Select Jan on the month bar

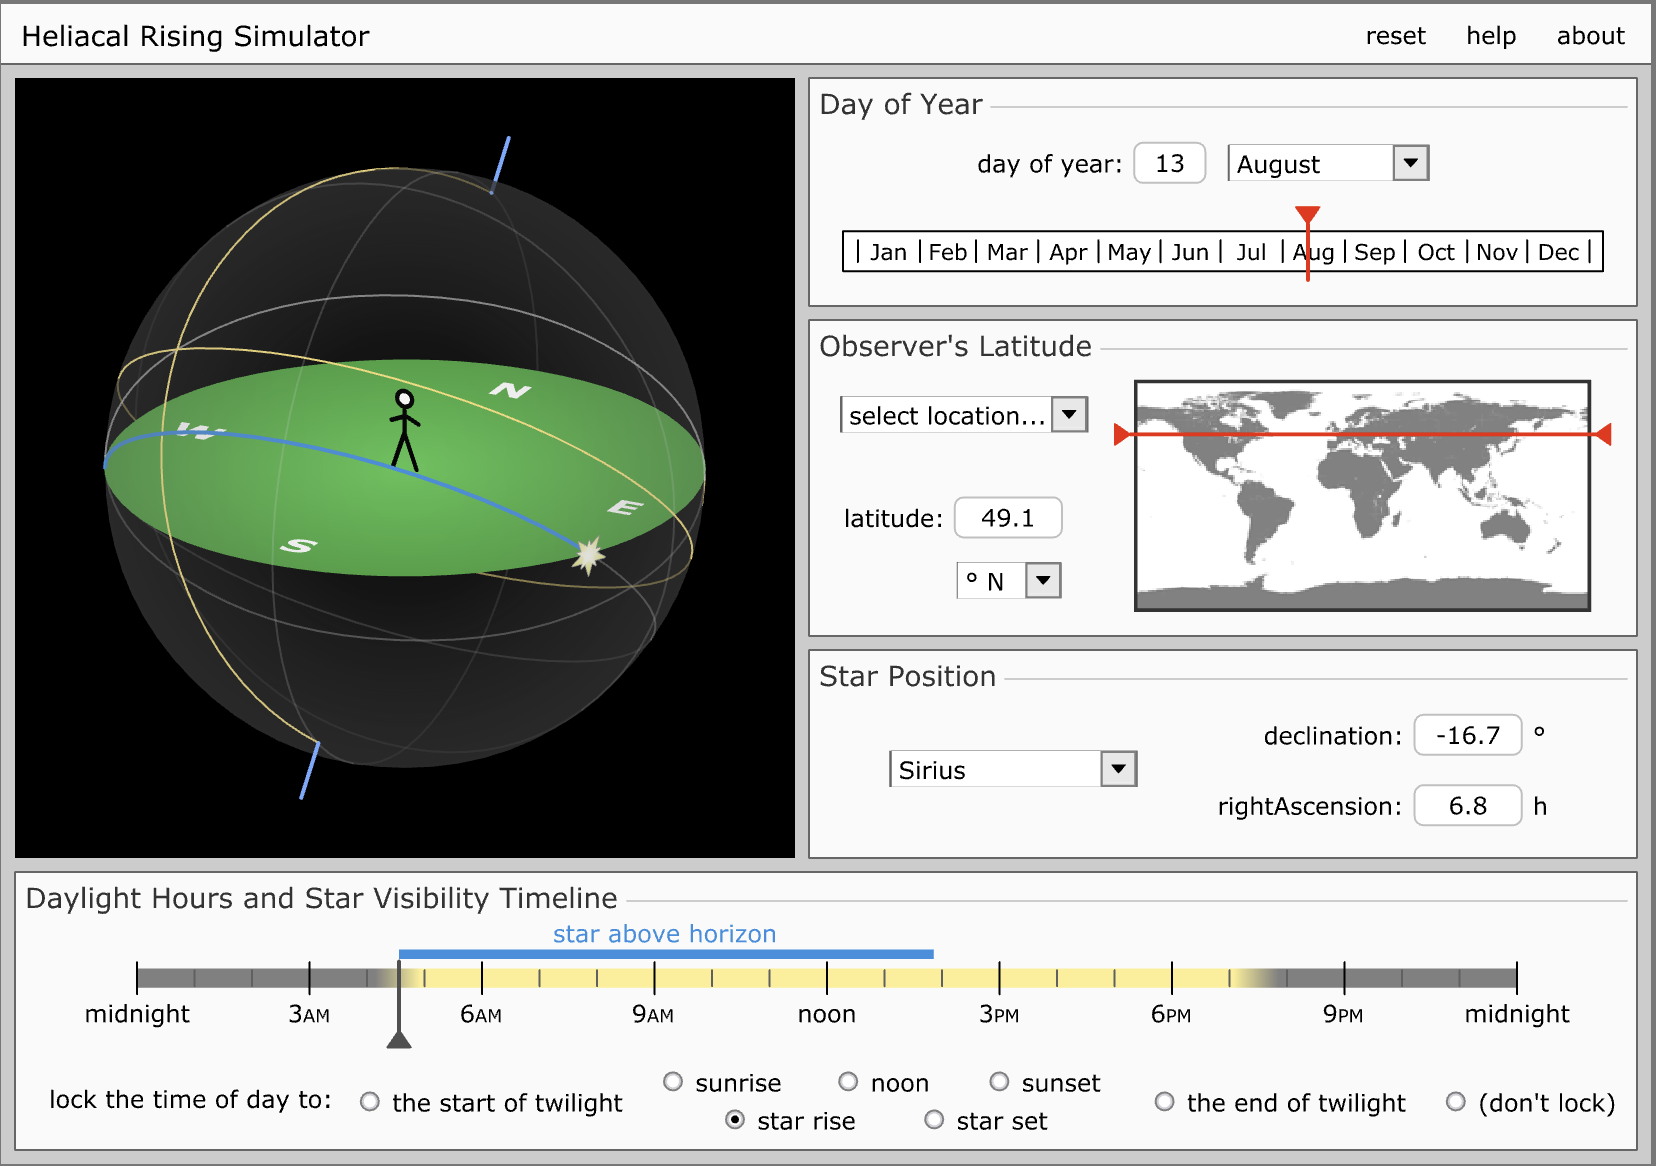888,252
